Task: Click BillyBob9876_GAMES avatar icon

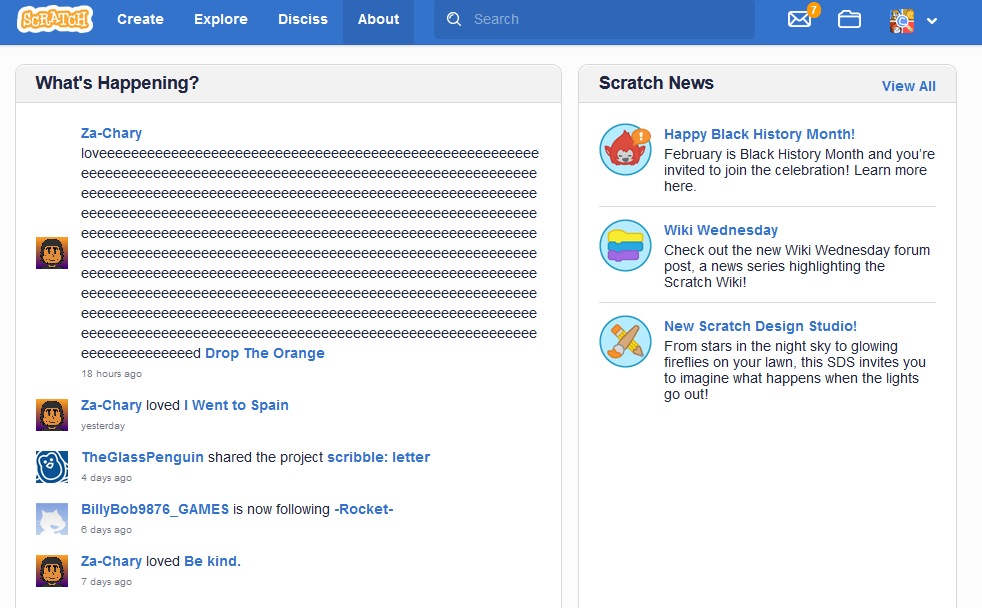Action: point(52,518)
